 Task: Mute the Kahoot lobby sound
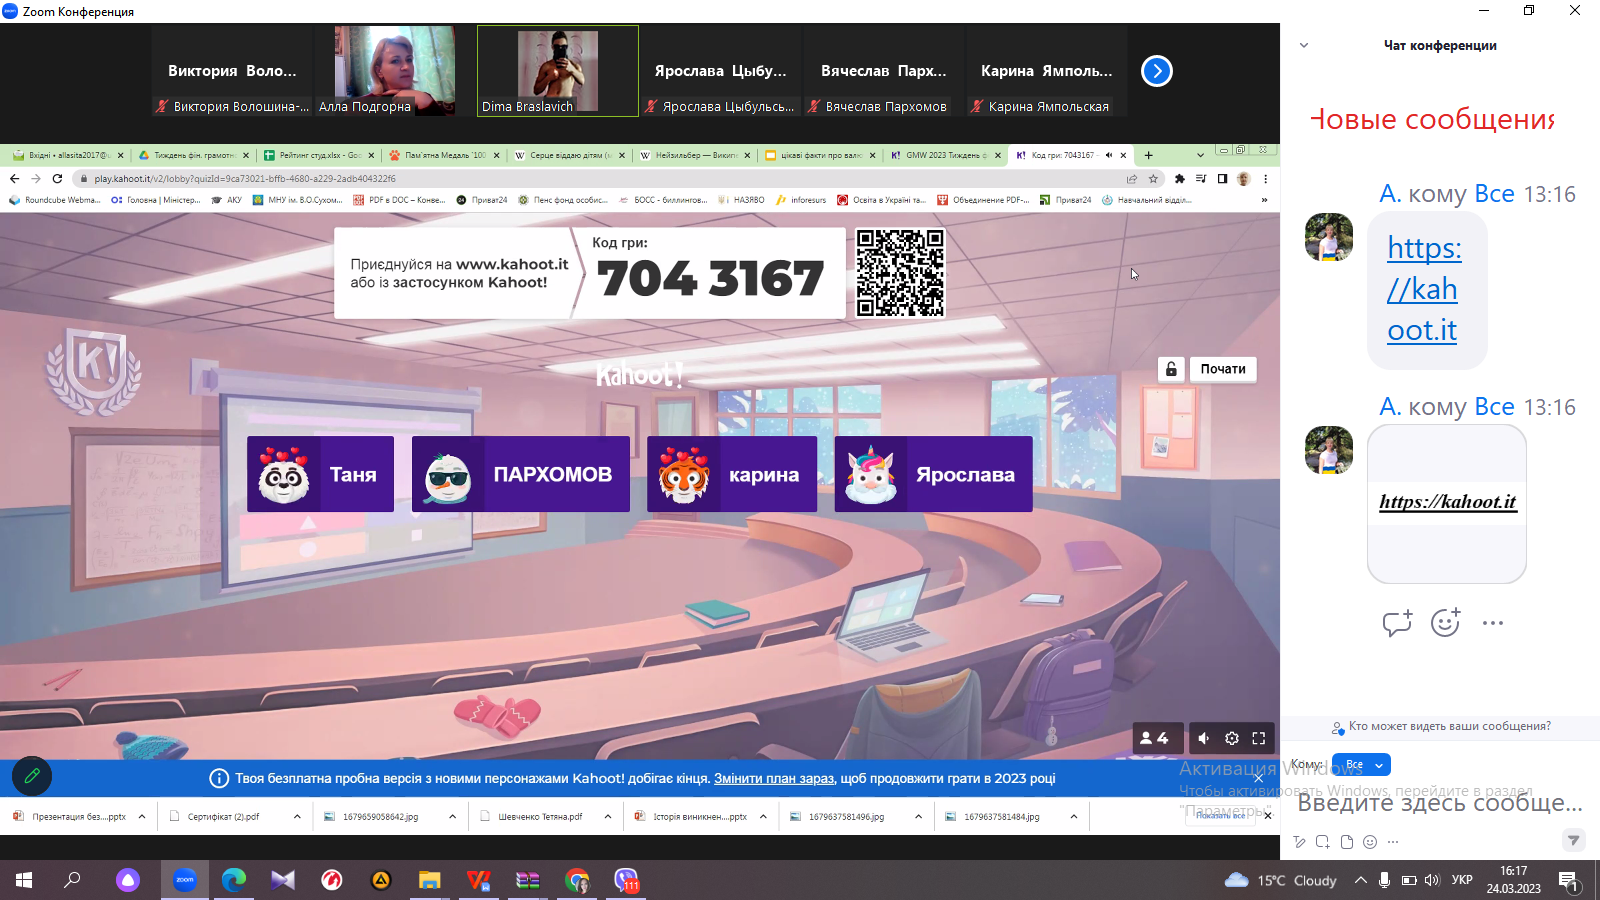pos(1204,738)
